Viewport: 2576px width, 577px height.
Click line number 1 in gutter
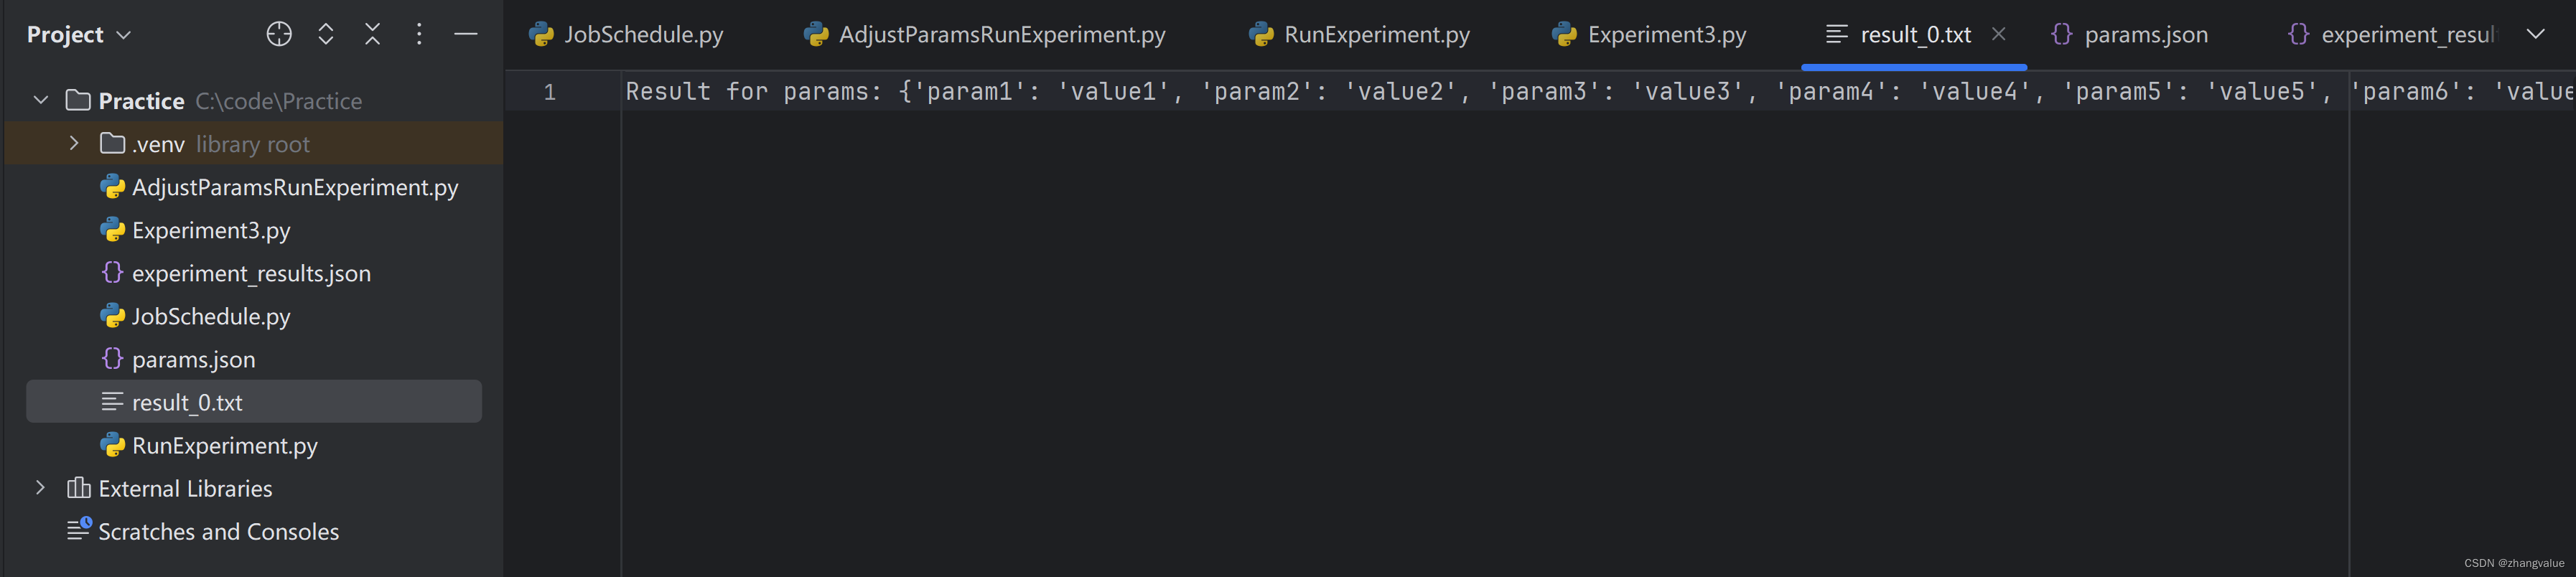[x=549, y=92]
